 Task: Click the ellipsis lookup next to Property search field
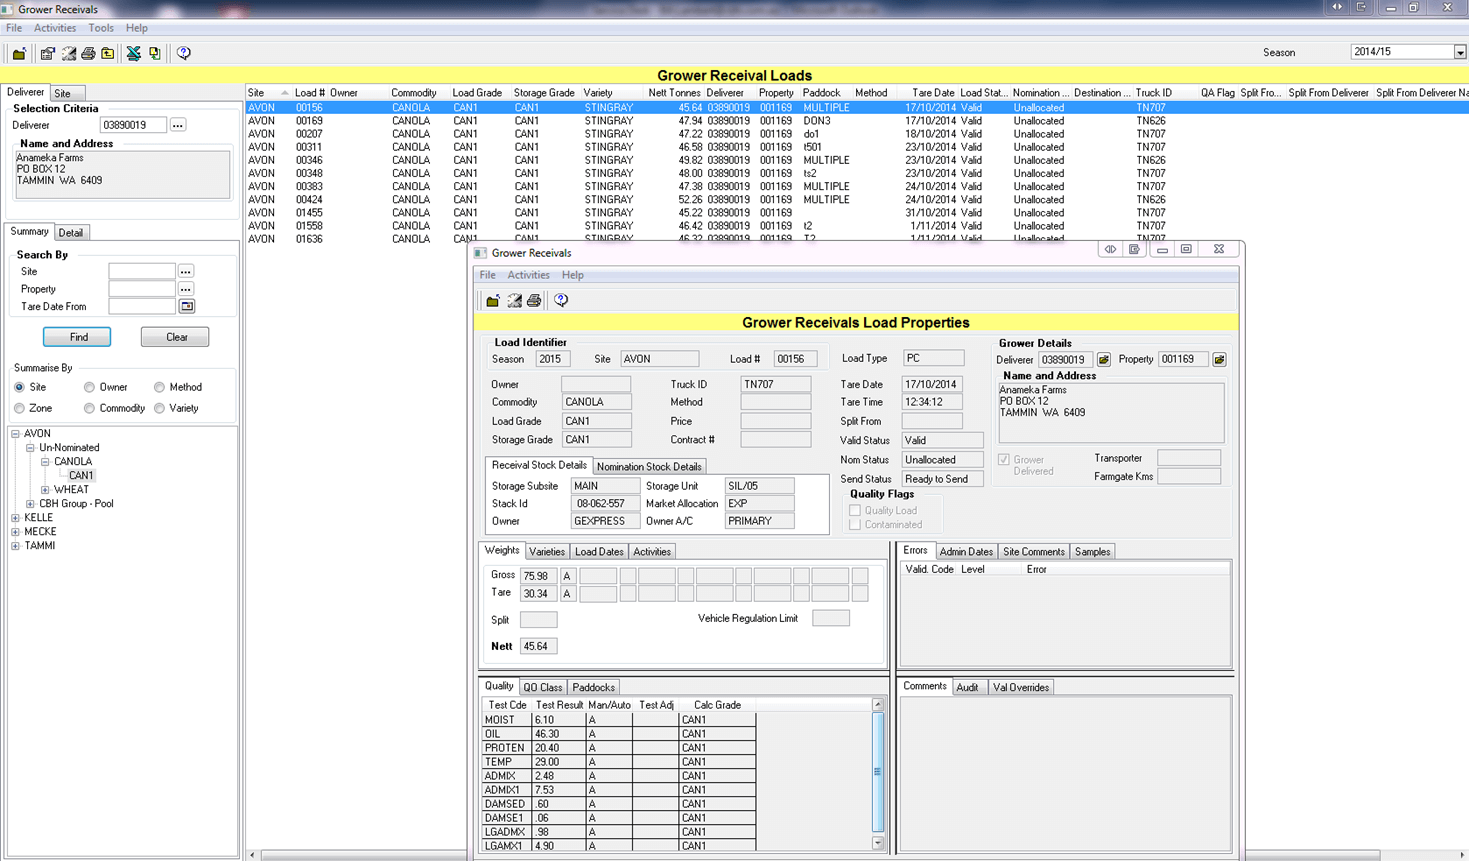pyautogui.click(x=186, y=289)
